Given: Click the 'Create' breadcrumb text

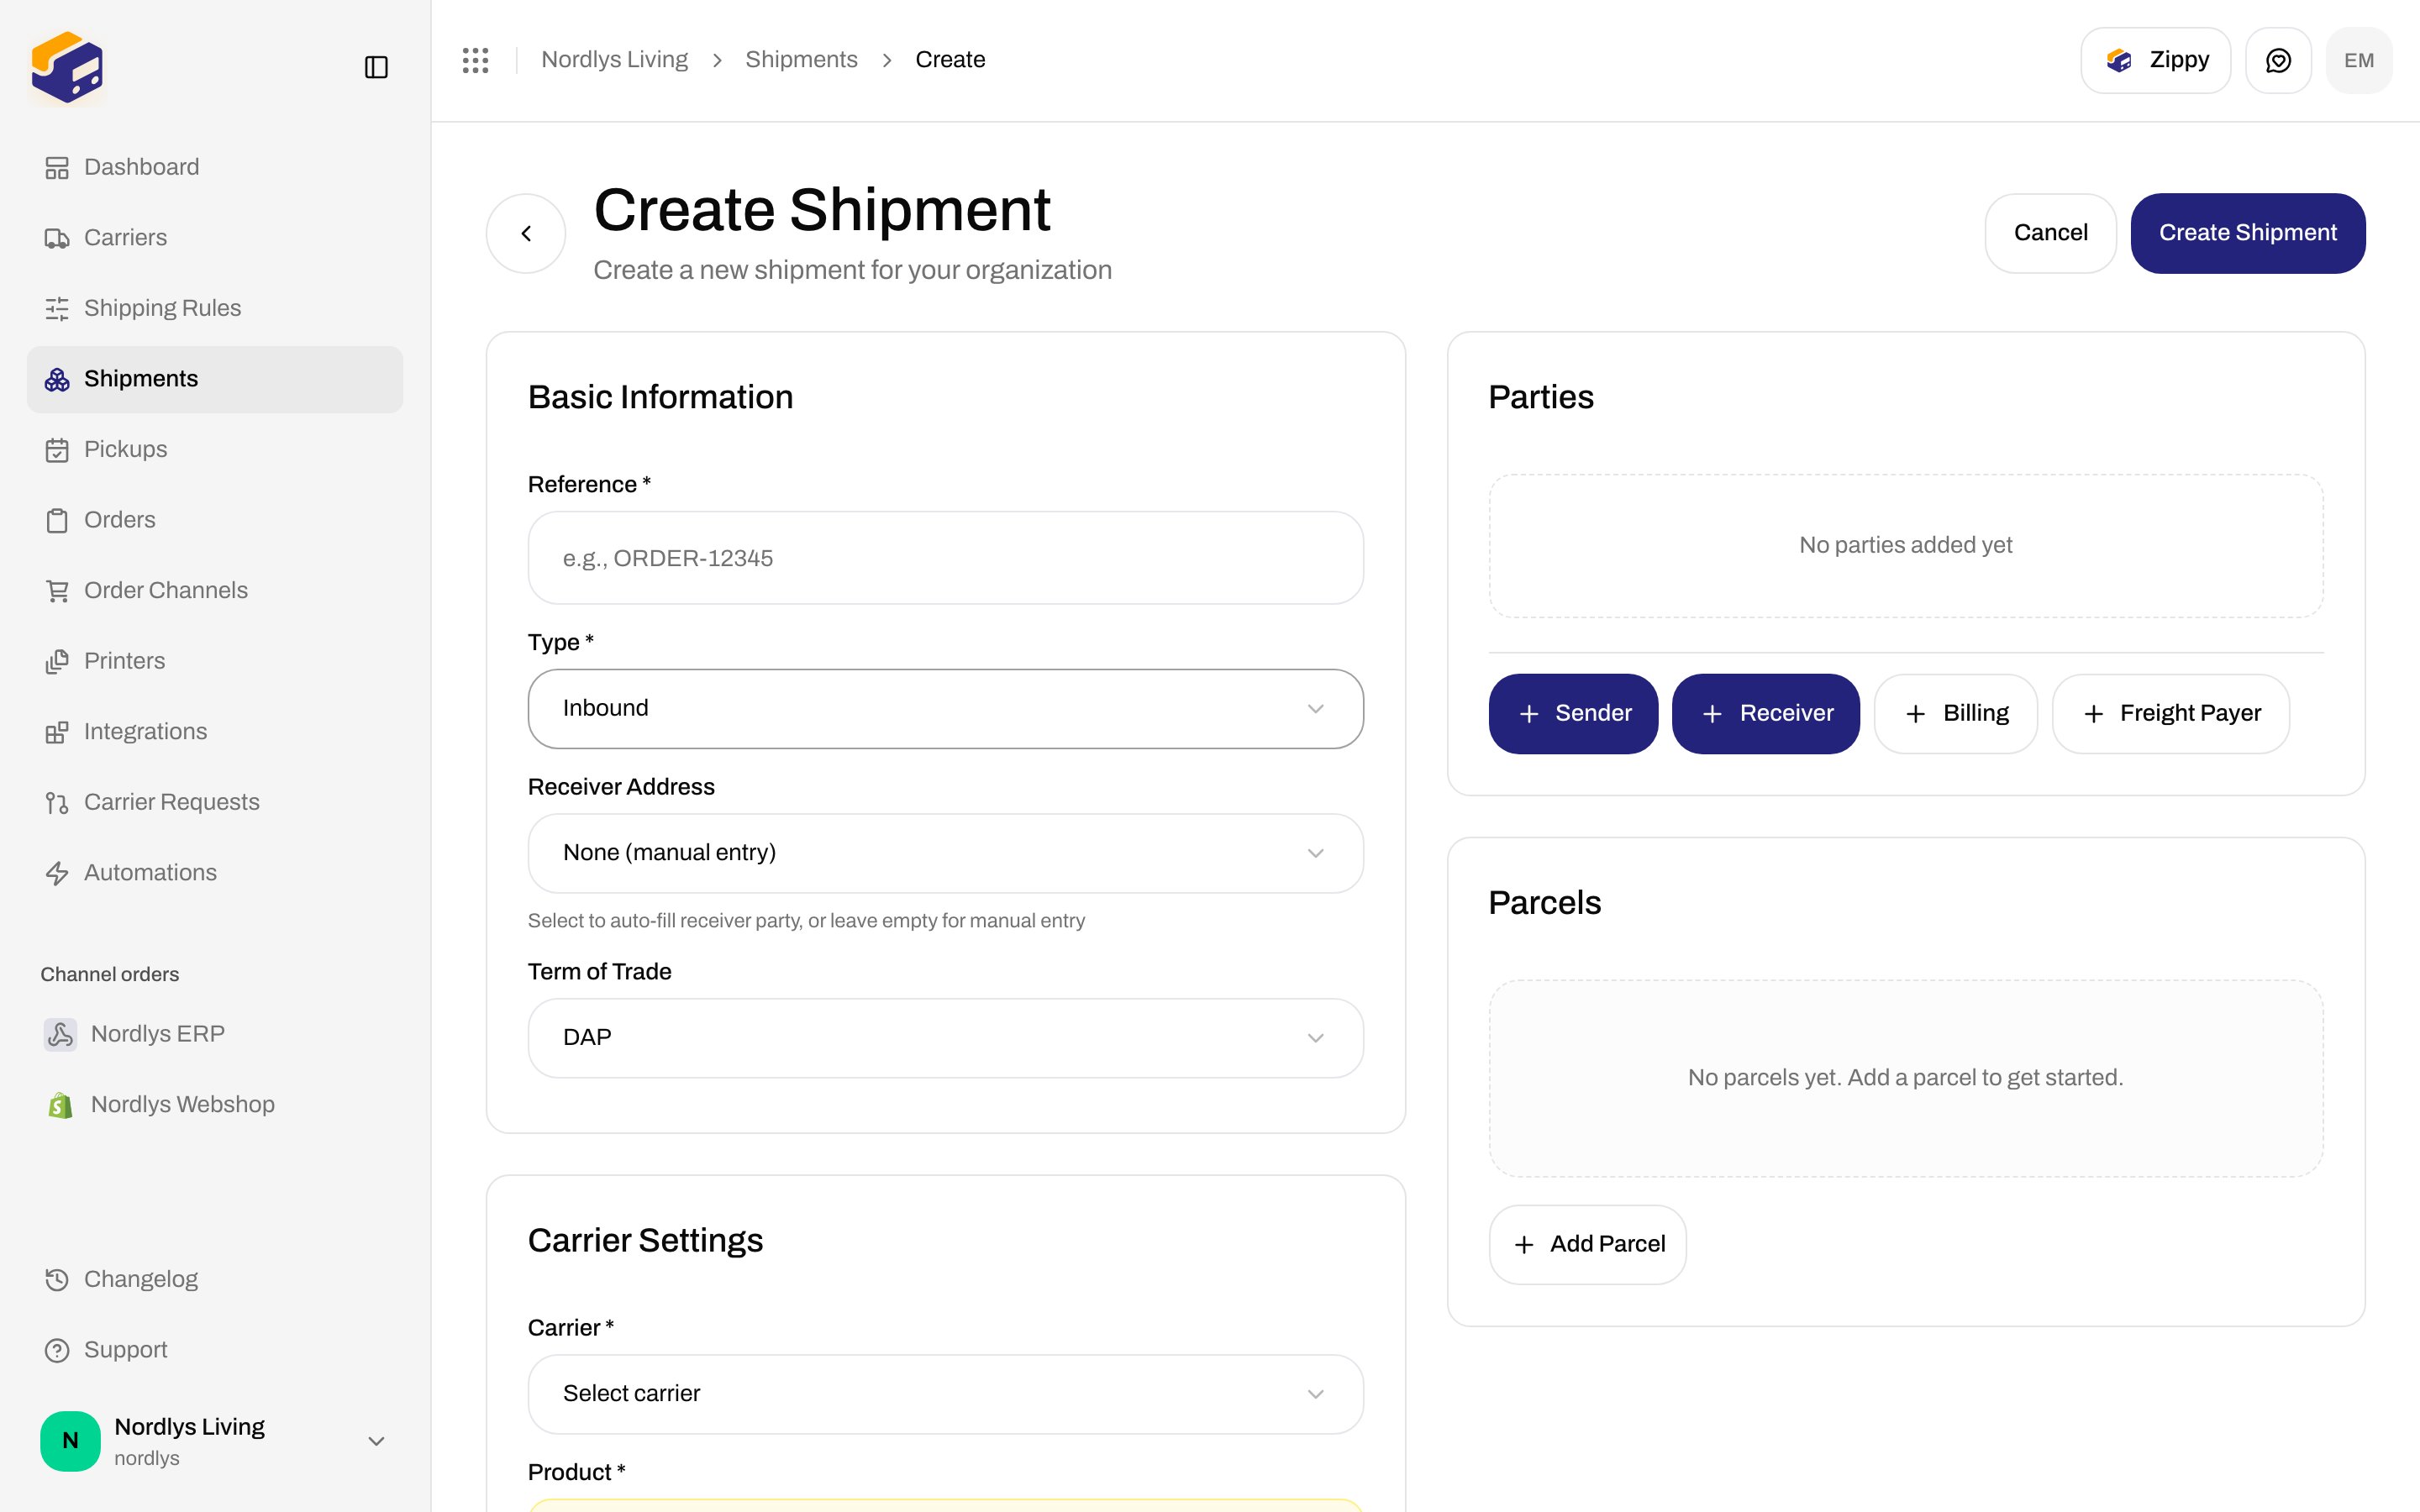Looking at the screenshot, I should (950, 60).
